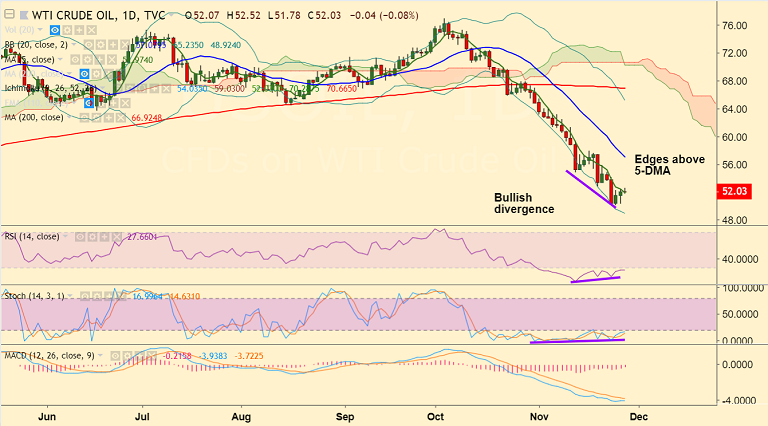The height and width of the screenshot is (426, 768).
Task: Click the plus icon on the MA (5, close) row
Action: coord(100,60)
